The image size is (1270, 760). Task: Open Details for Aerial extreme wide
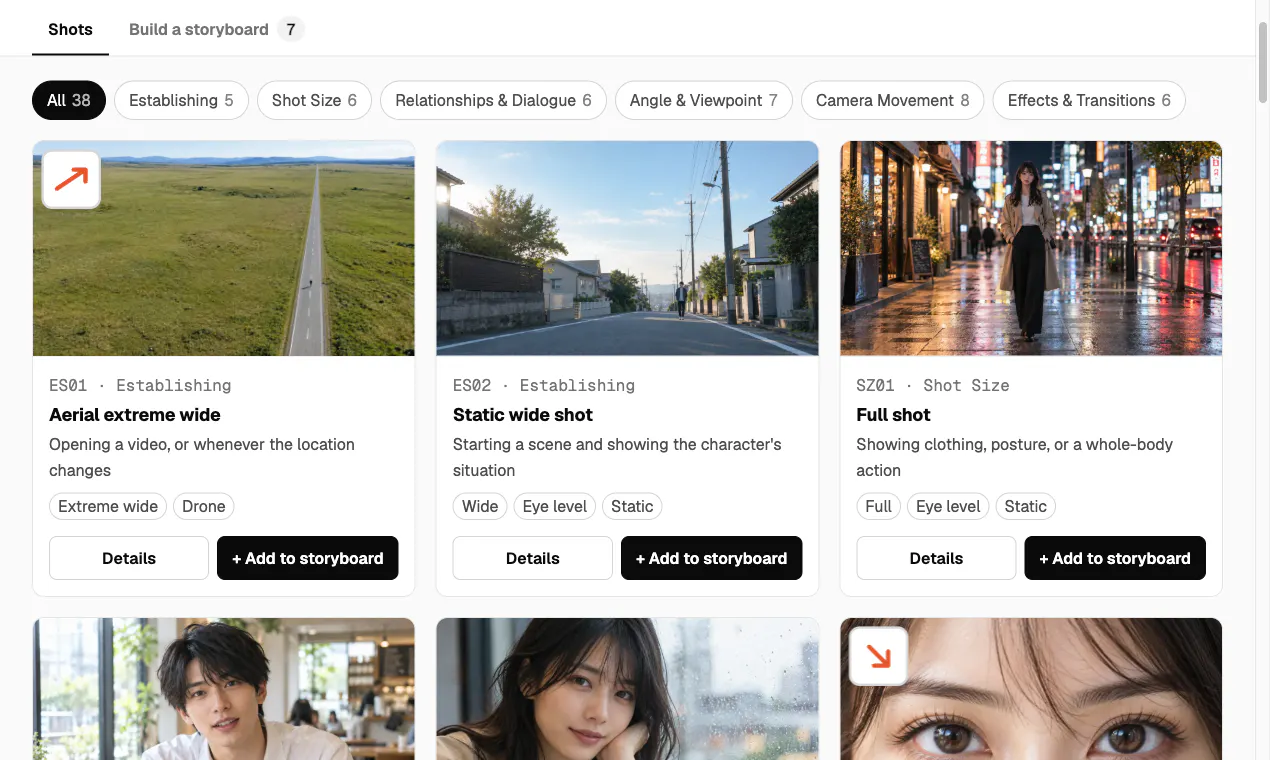(129, 558)
